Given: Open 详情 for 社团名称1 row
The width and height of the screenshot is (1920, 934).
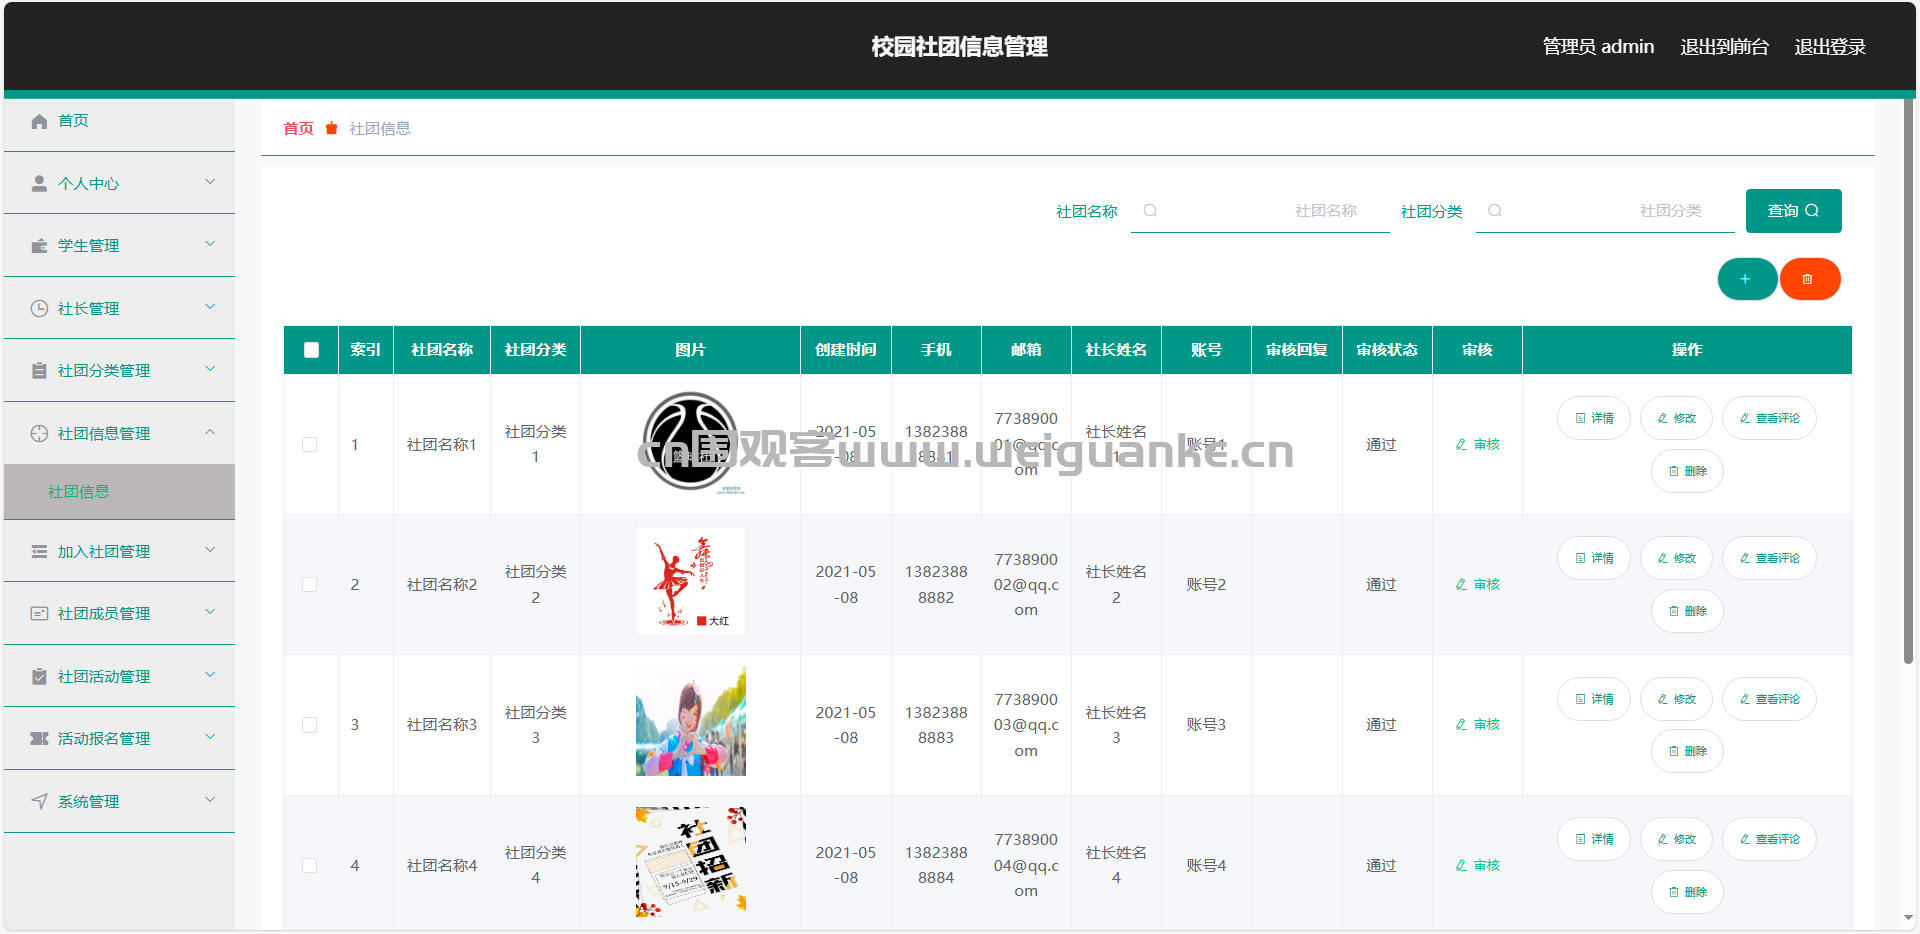Looking at the screenshot, I should (x=1594, y=419).
